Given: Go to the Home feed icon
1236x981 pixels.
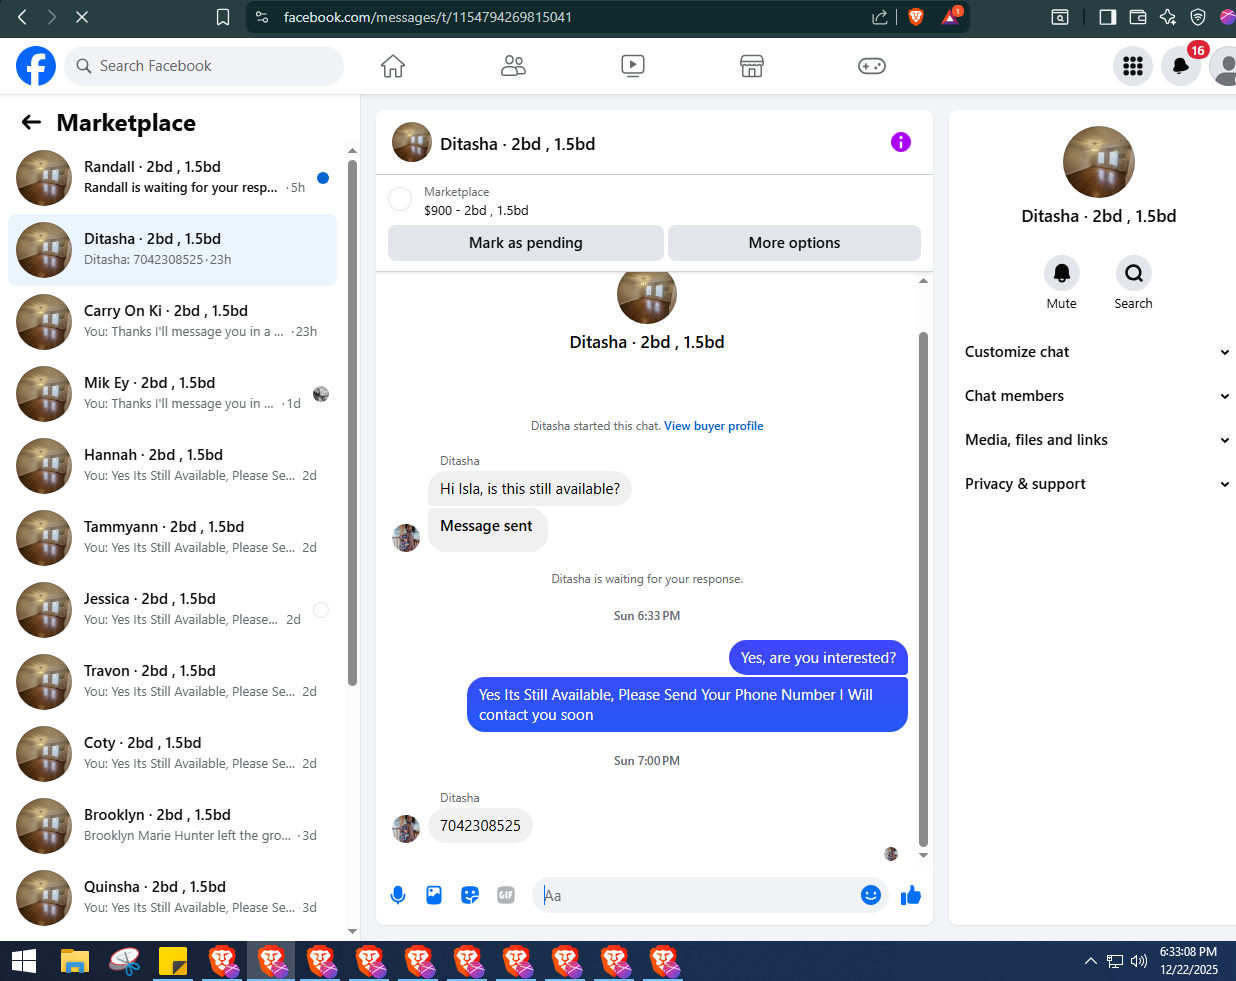Looking at the screenshot, I should point(393,66).
